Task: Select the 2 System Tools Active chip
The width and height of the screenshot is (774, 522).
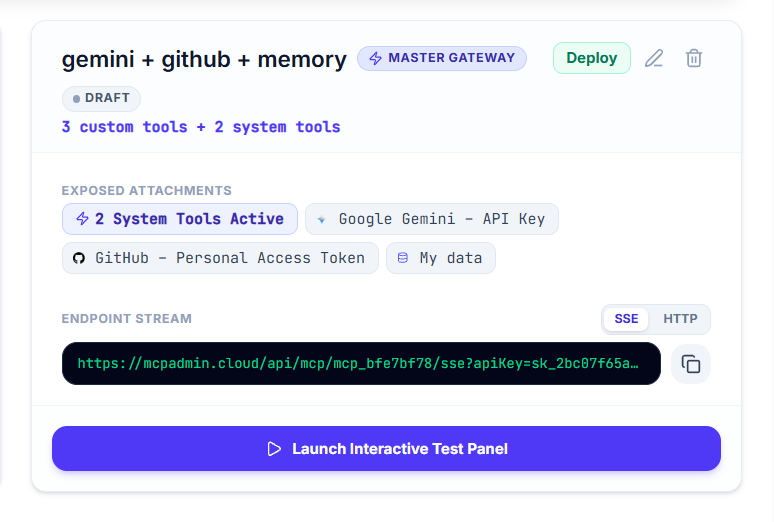Action: tap(180, 219)
